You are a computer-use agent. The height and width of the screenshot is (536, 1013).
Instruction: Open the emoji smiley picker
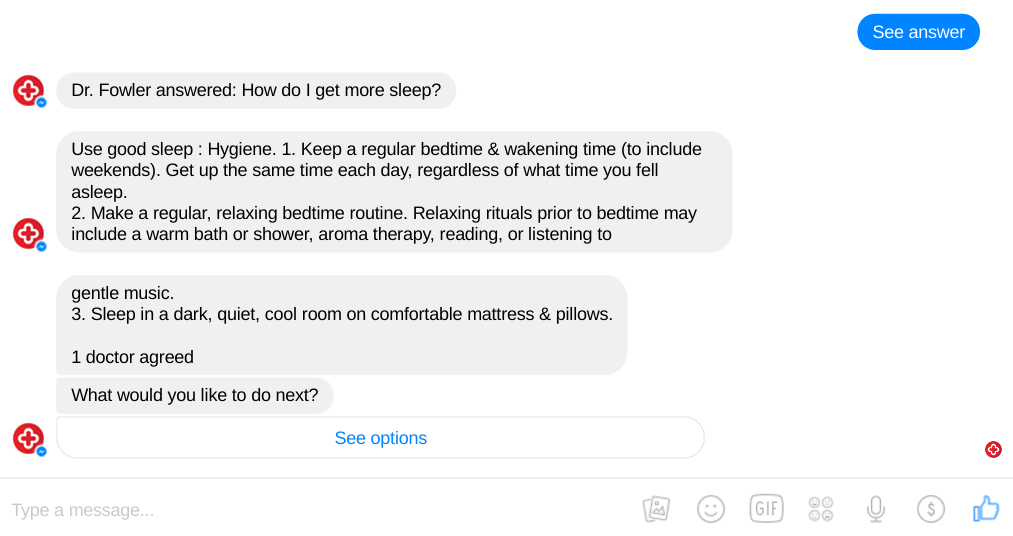point(711,509)
